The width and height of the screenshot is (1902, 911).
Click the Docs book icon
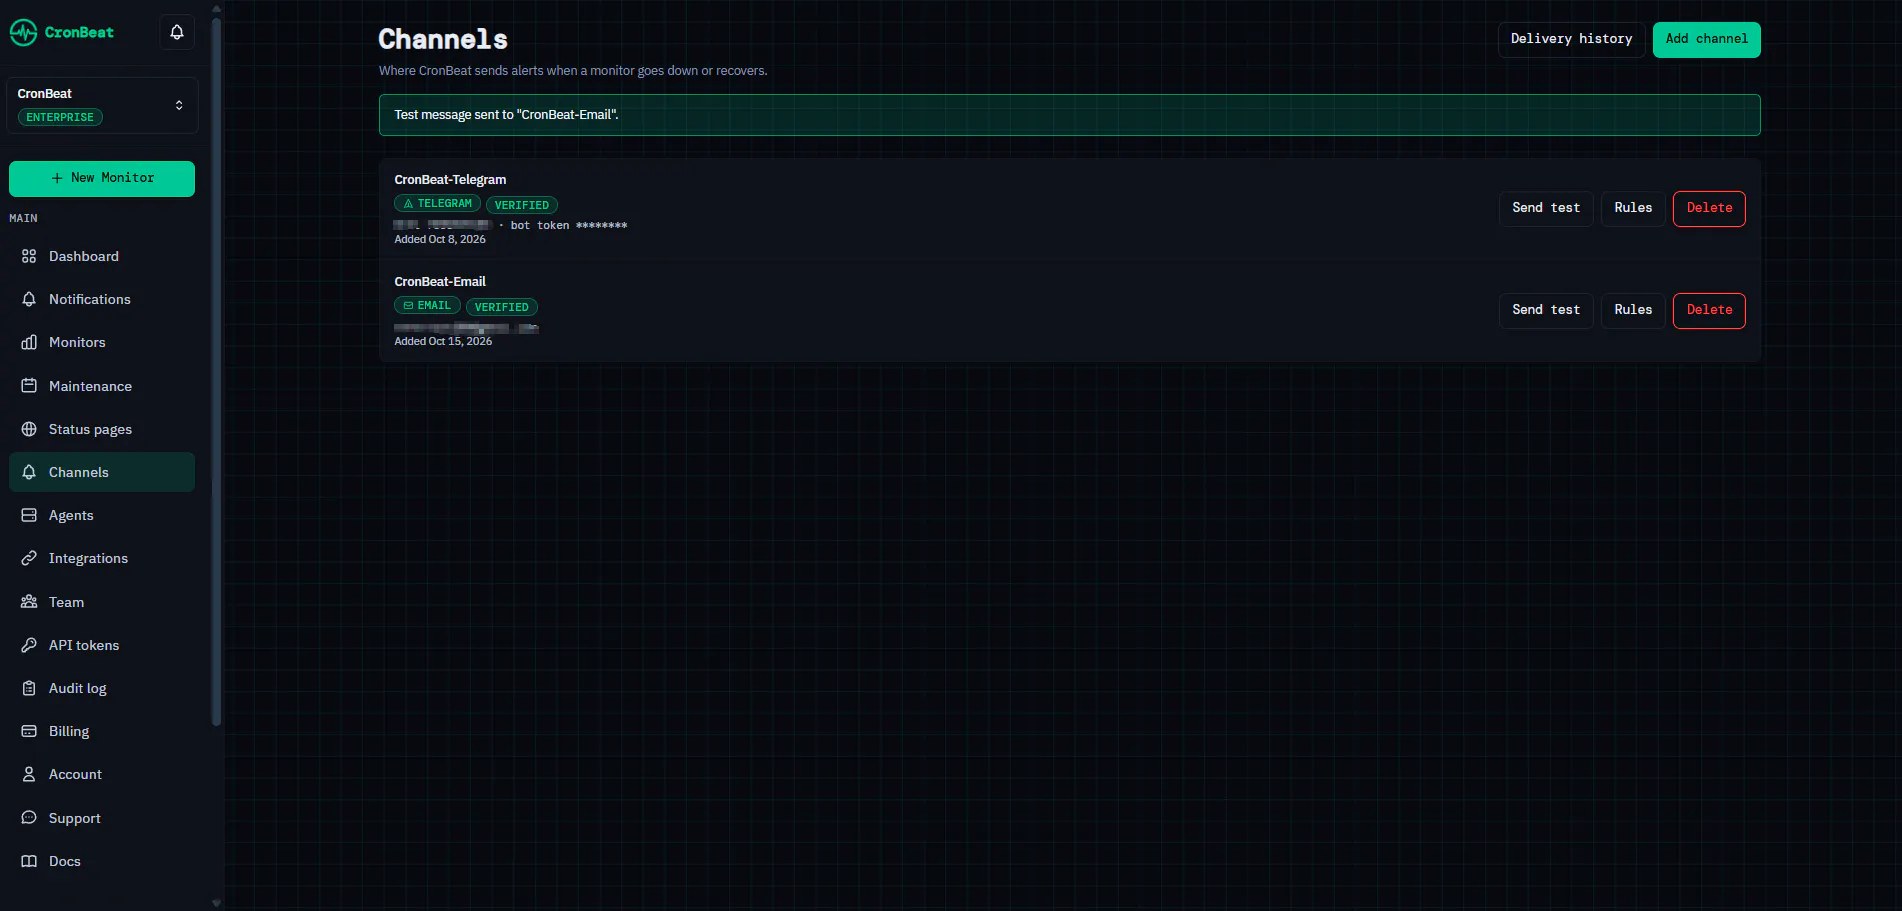(x=29, y=861)
